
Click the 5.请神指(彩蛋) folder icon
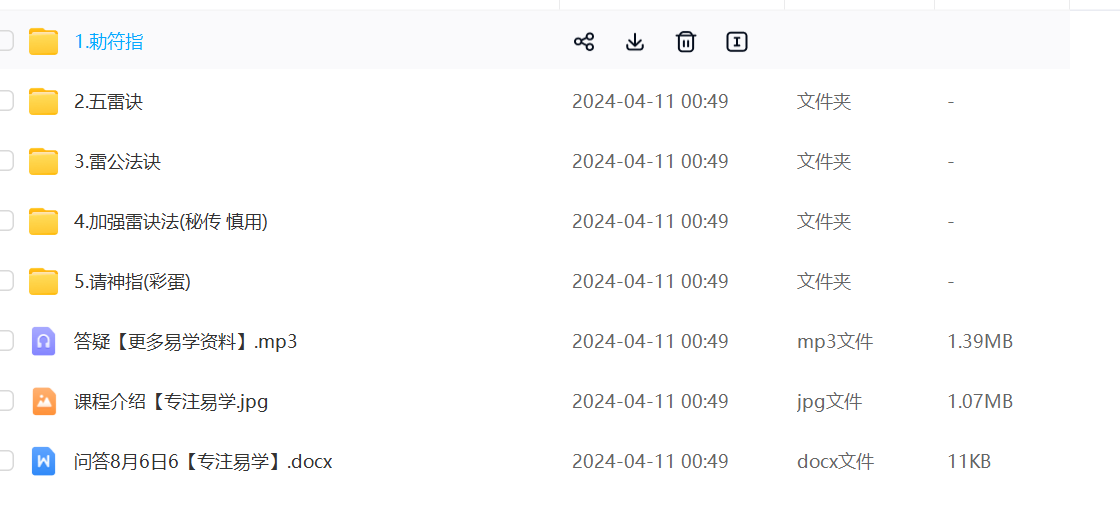click(x=43, y=282)
